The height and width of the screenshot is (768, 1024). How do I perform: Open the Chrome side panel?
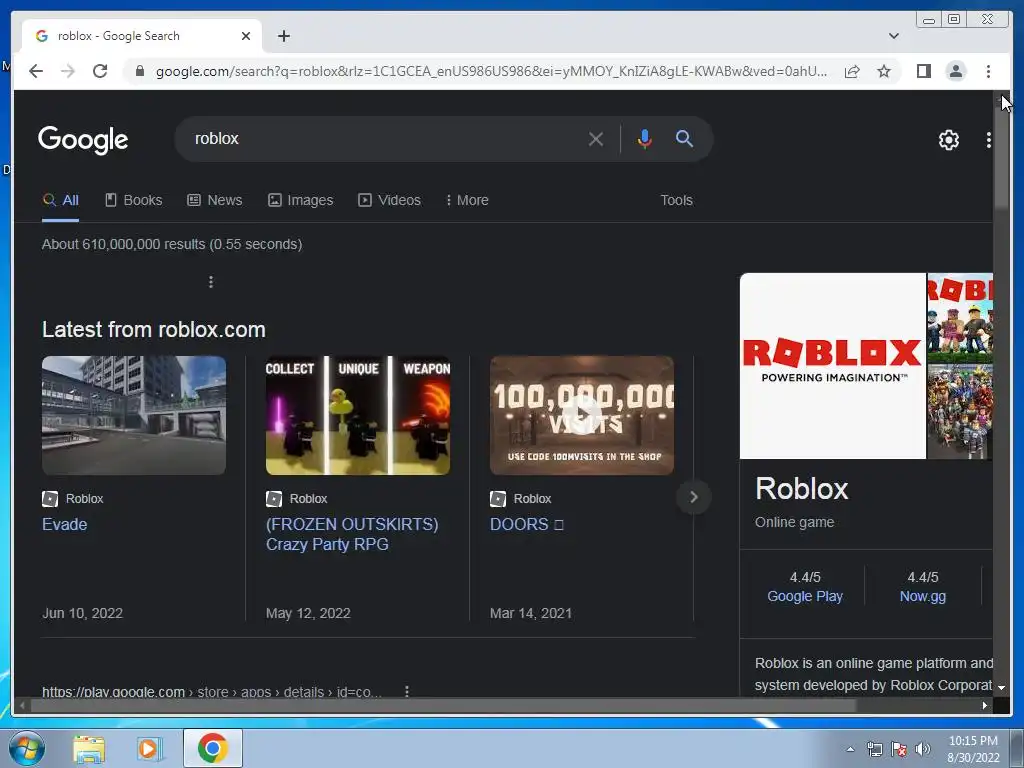coord(923,71)
